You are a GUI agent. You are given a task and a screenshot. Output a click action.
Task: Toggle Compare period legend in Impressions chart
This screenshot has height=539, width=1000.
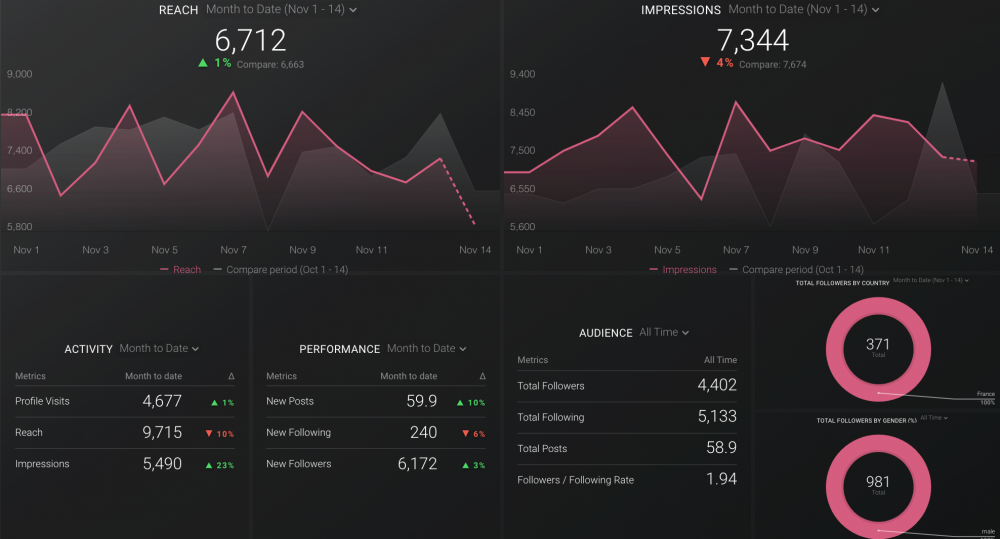click(x=797, y=270)
